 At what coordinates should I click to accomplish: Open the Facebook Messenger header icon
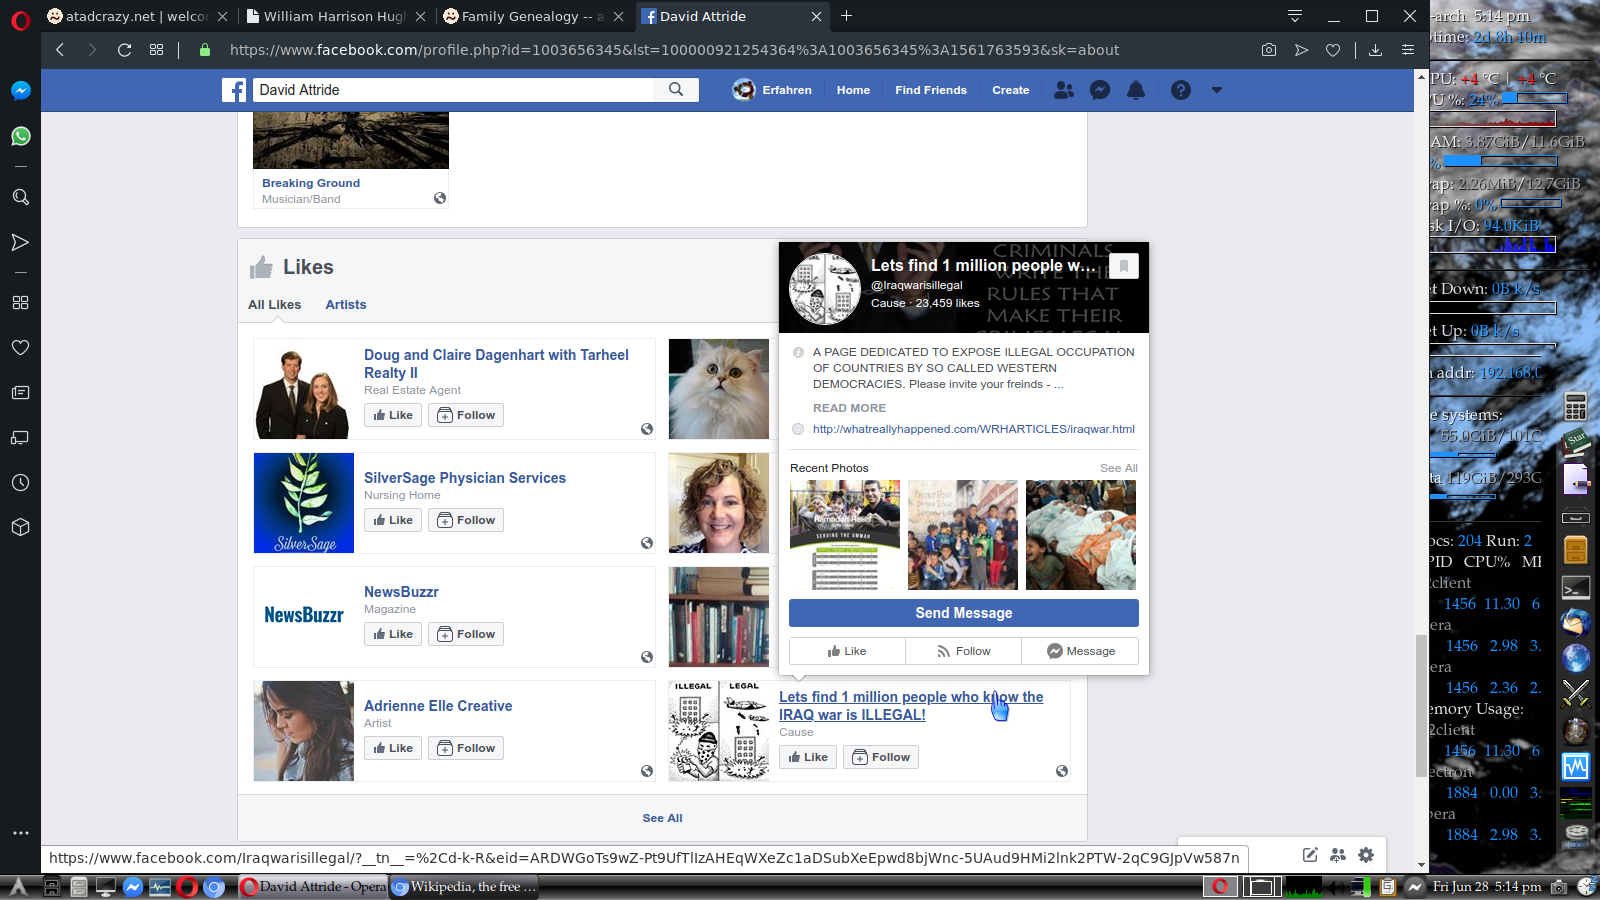pyautogui.click(x=1100, y=90)
